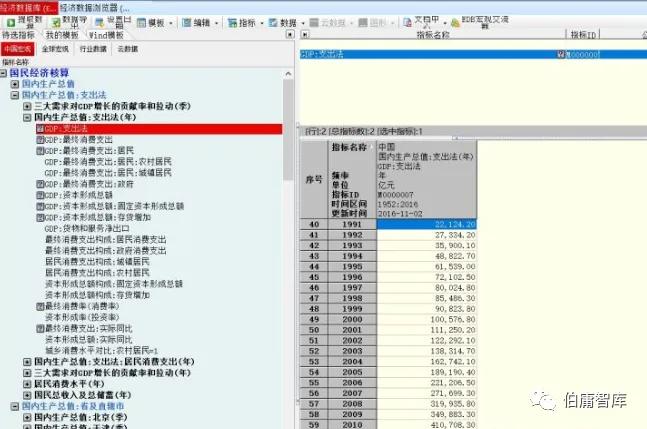Screen dimensions: 647x429
Task: Expand the 国内生产总值 node
Action: click(15, 84)
